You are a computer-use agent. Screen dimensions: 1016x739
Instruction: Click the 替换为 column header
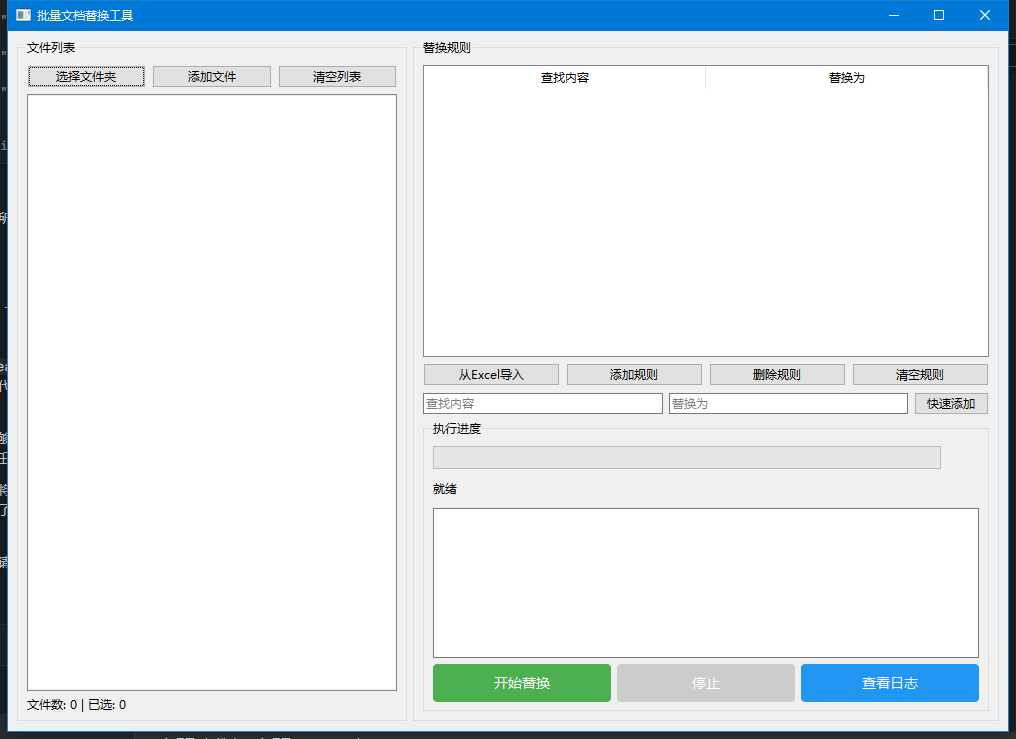point(847,78)
